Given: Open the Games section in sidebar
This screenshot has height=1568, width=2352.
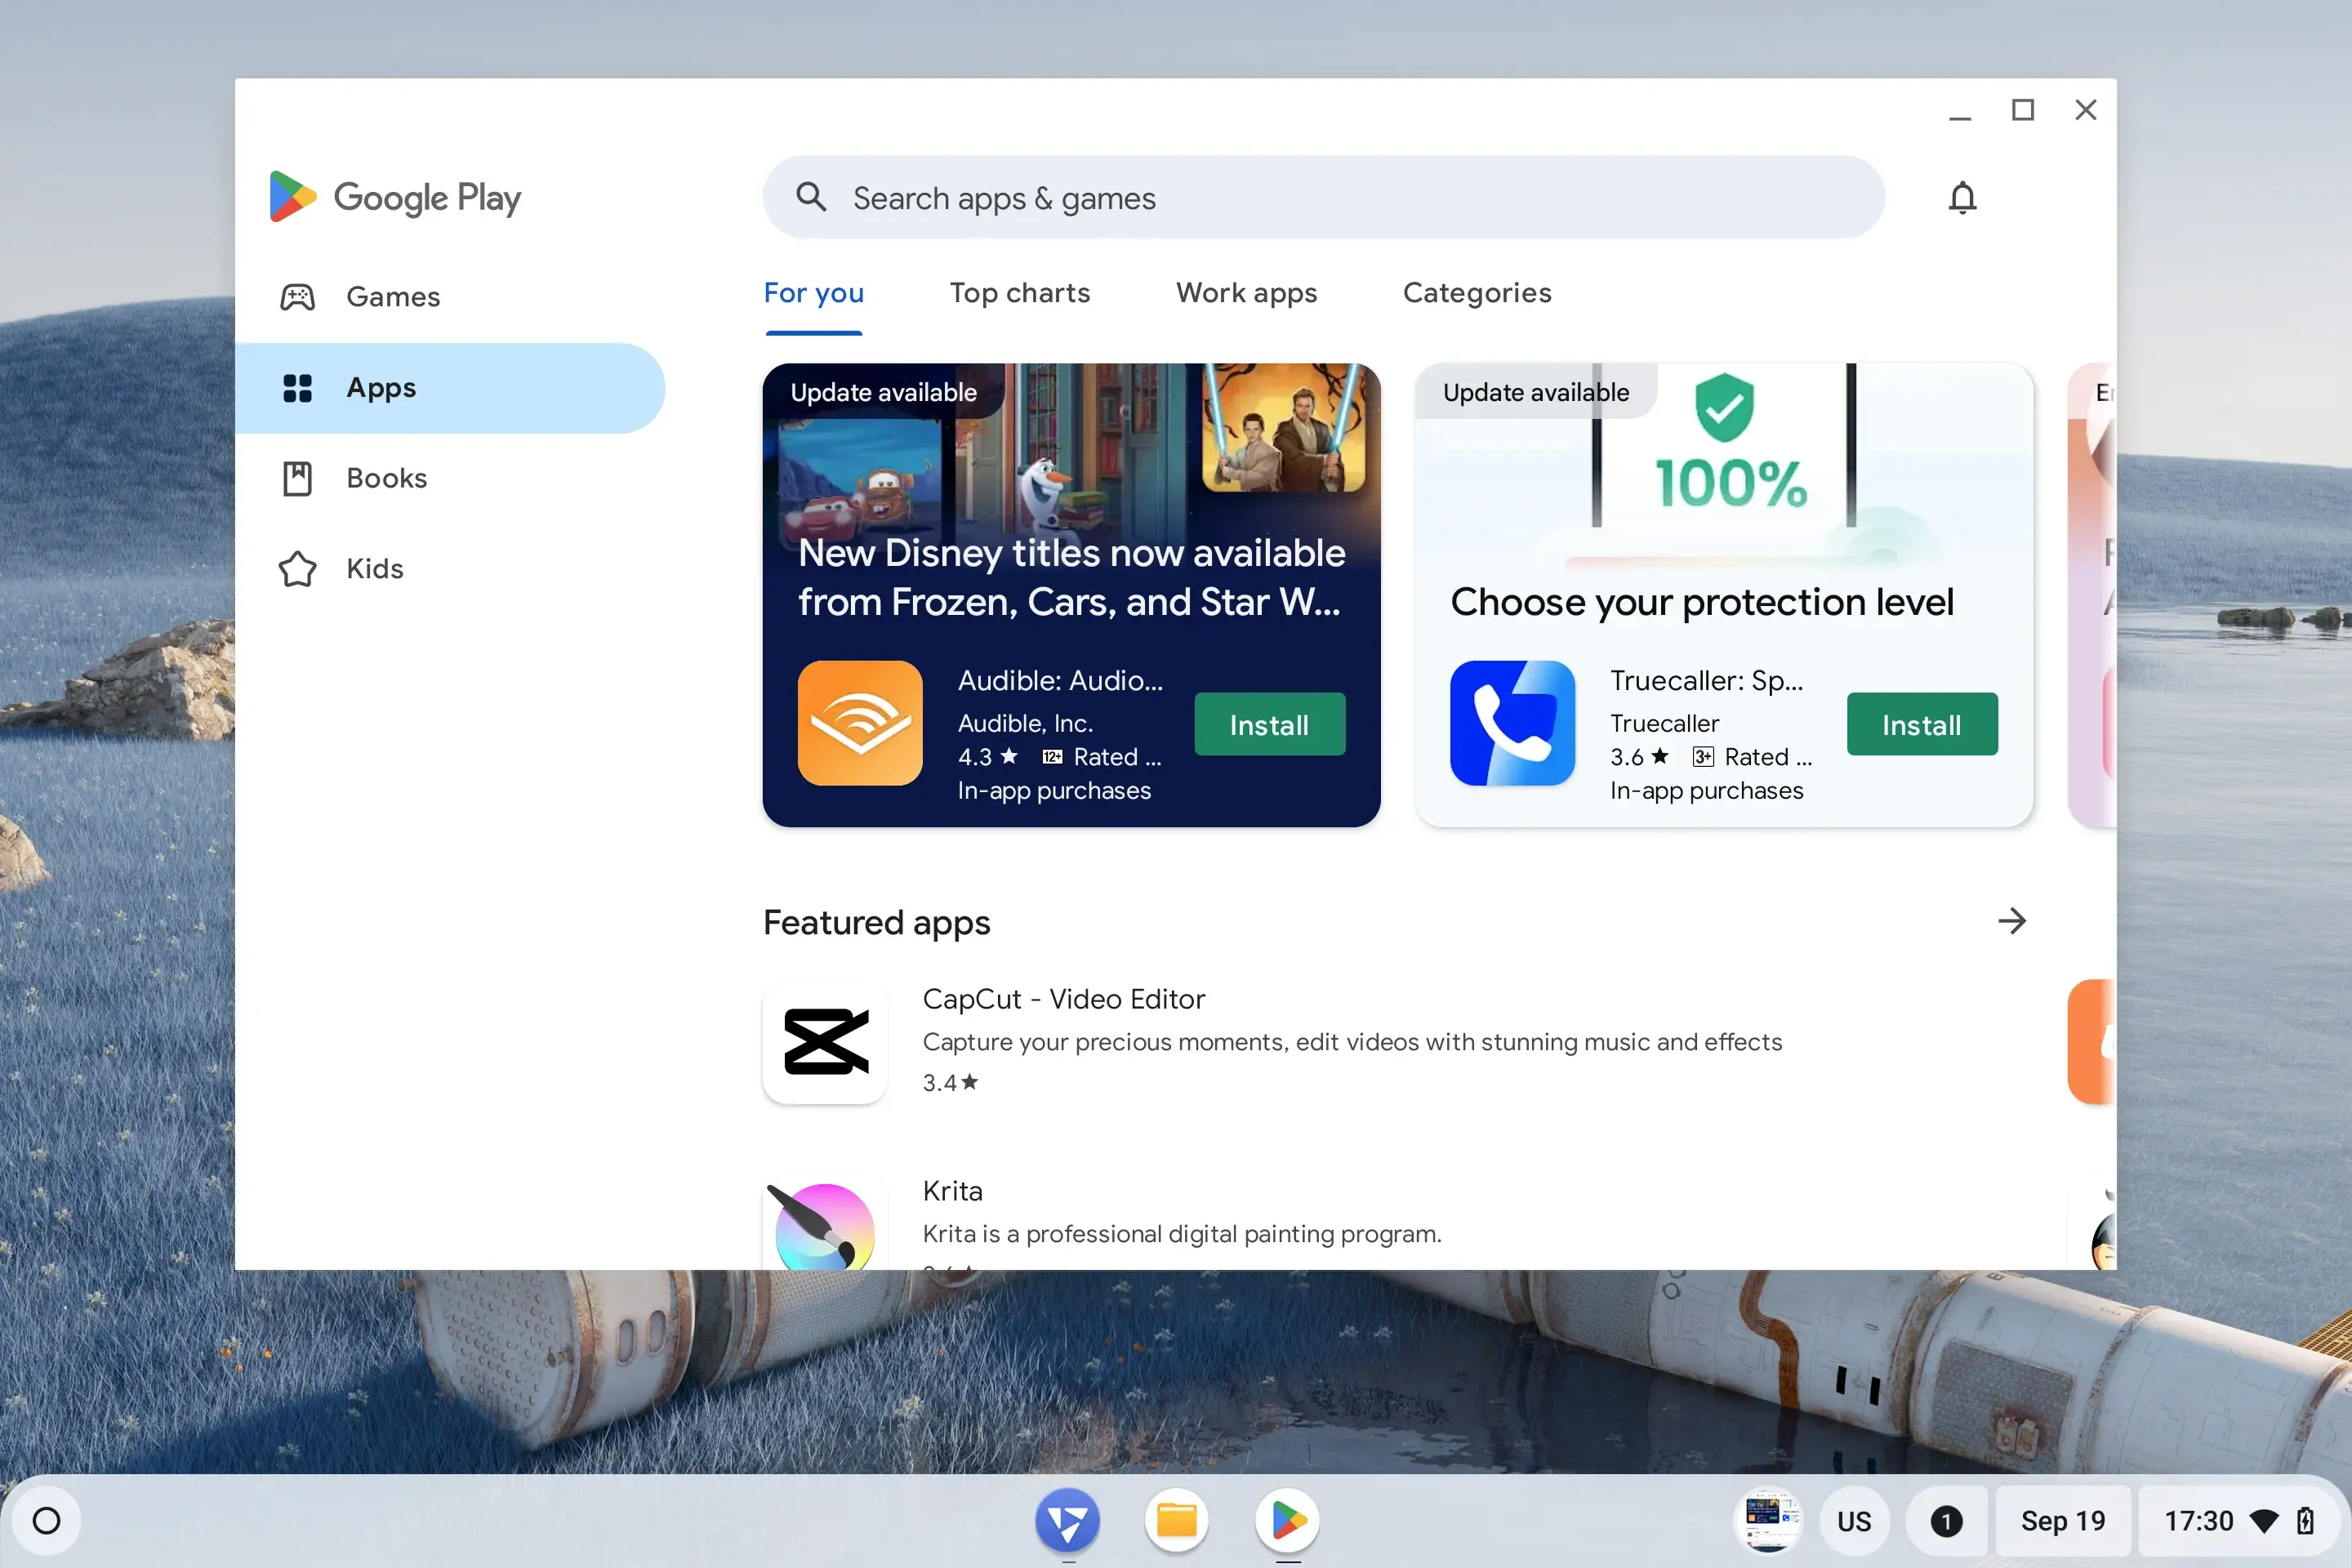Looking at the screenshot, I should tap(450, 297).
